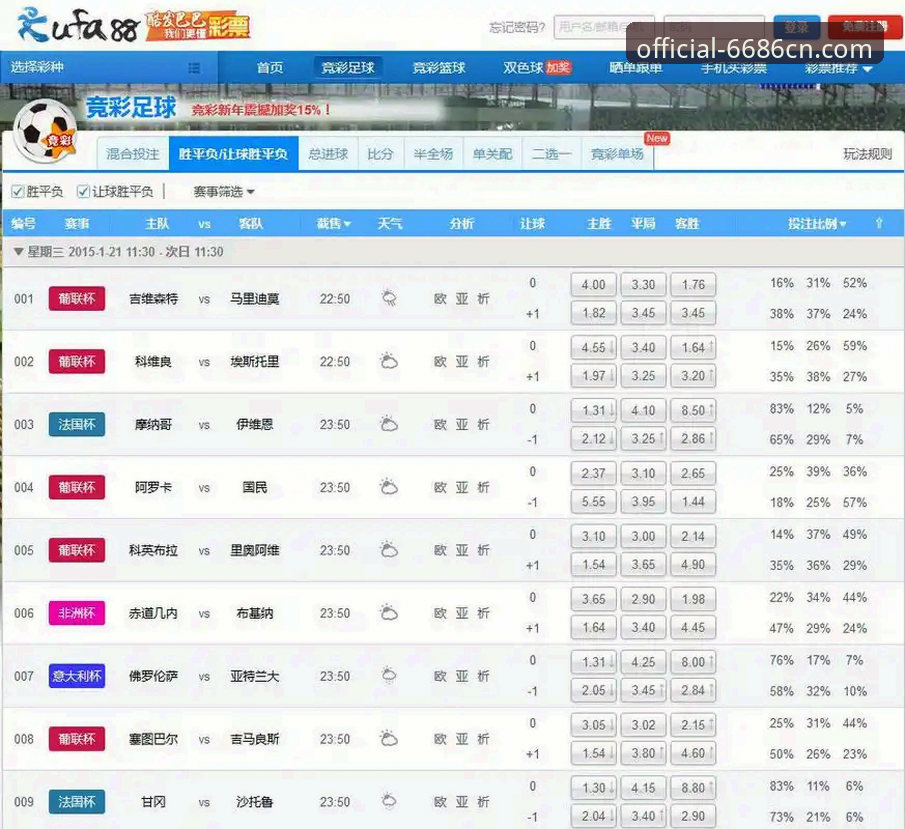Click the 胜平负/让球胜平负 active tab
This screenshot has width=905, height=829.
(233, 154)
